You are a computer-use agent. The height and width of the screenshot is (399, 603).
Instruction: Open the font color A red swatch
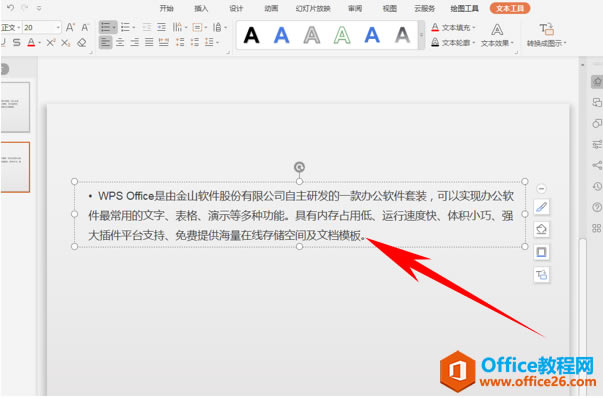click(32, 43)
